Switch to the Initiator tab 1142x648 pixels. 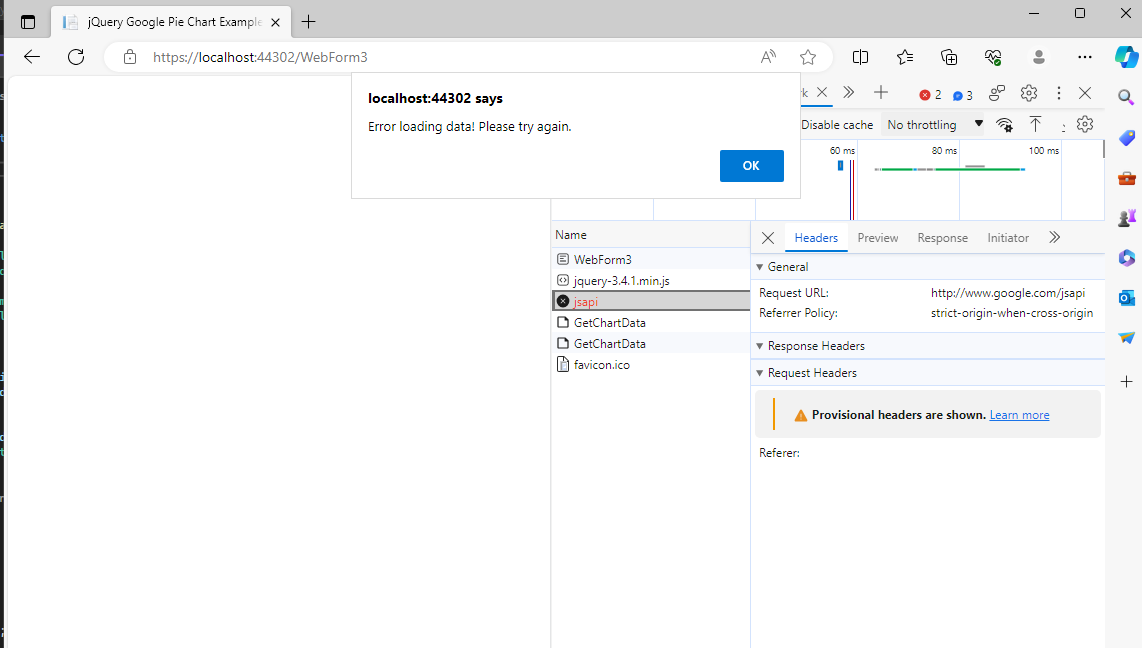pyautogui.click(x=1008, y=238)
